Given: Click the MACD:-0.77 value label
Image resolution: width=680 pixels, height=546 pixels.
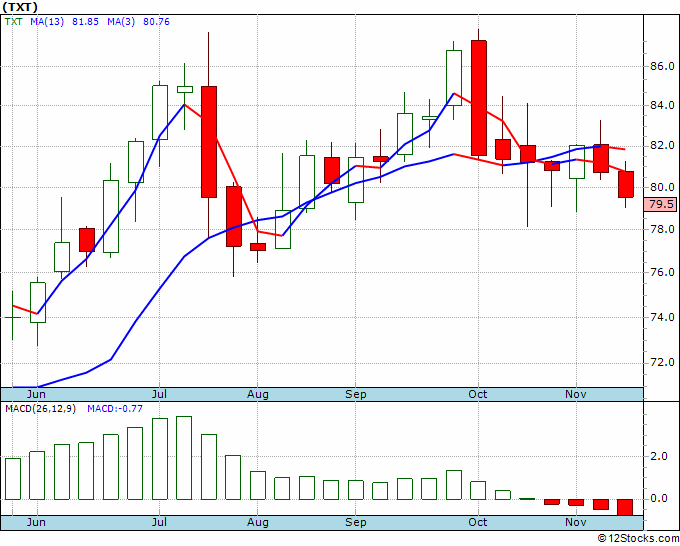Looking at the screenshot, I should click(115, 409).
